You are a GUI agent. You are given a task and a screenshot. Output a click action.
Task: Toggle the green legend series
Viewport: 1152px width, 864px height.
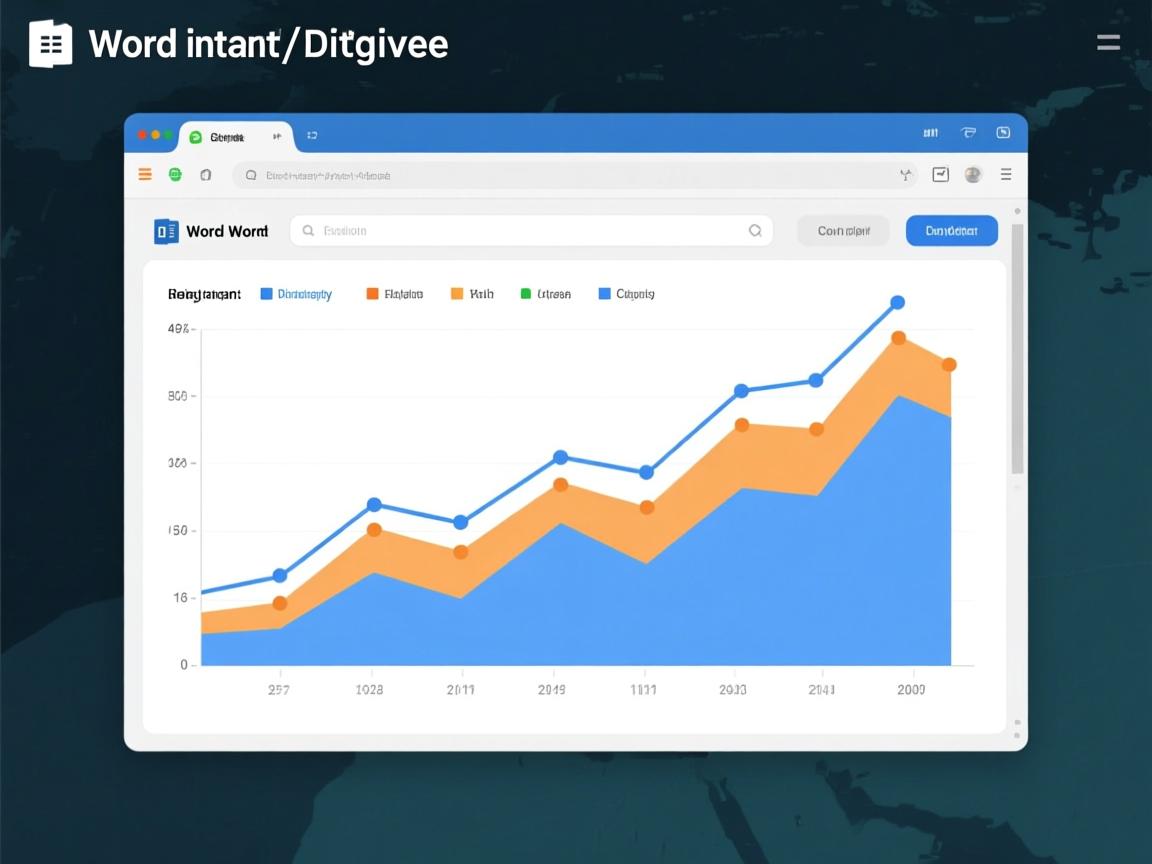coord(545,294)
